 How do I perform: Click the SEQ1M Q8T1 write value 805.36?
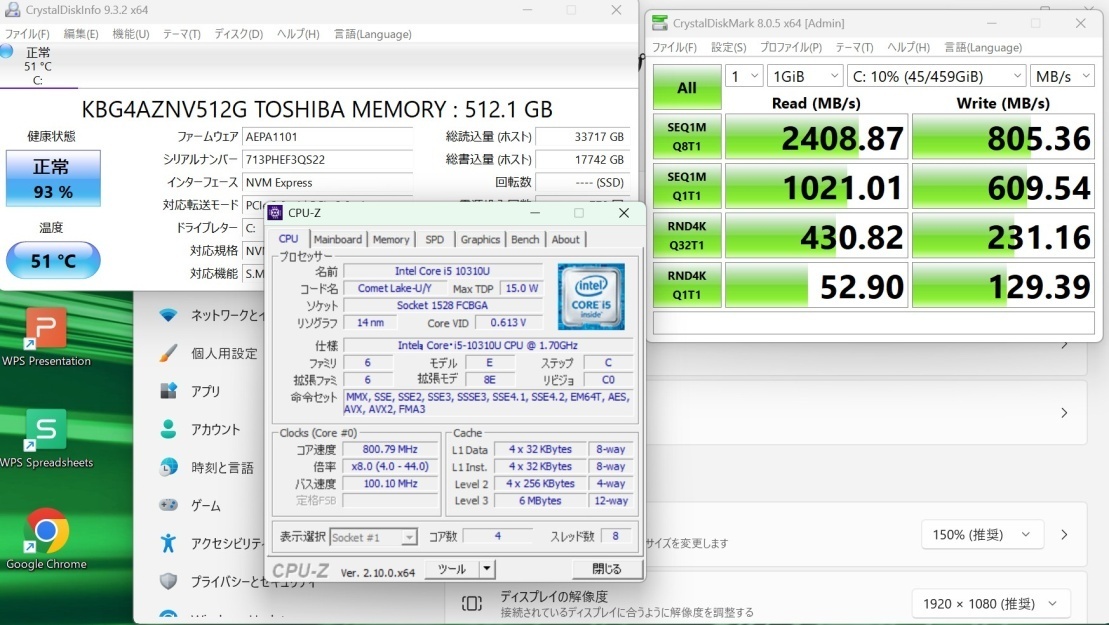[1003, 137]
